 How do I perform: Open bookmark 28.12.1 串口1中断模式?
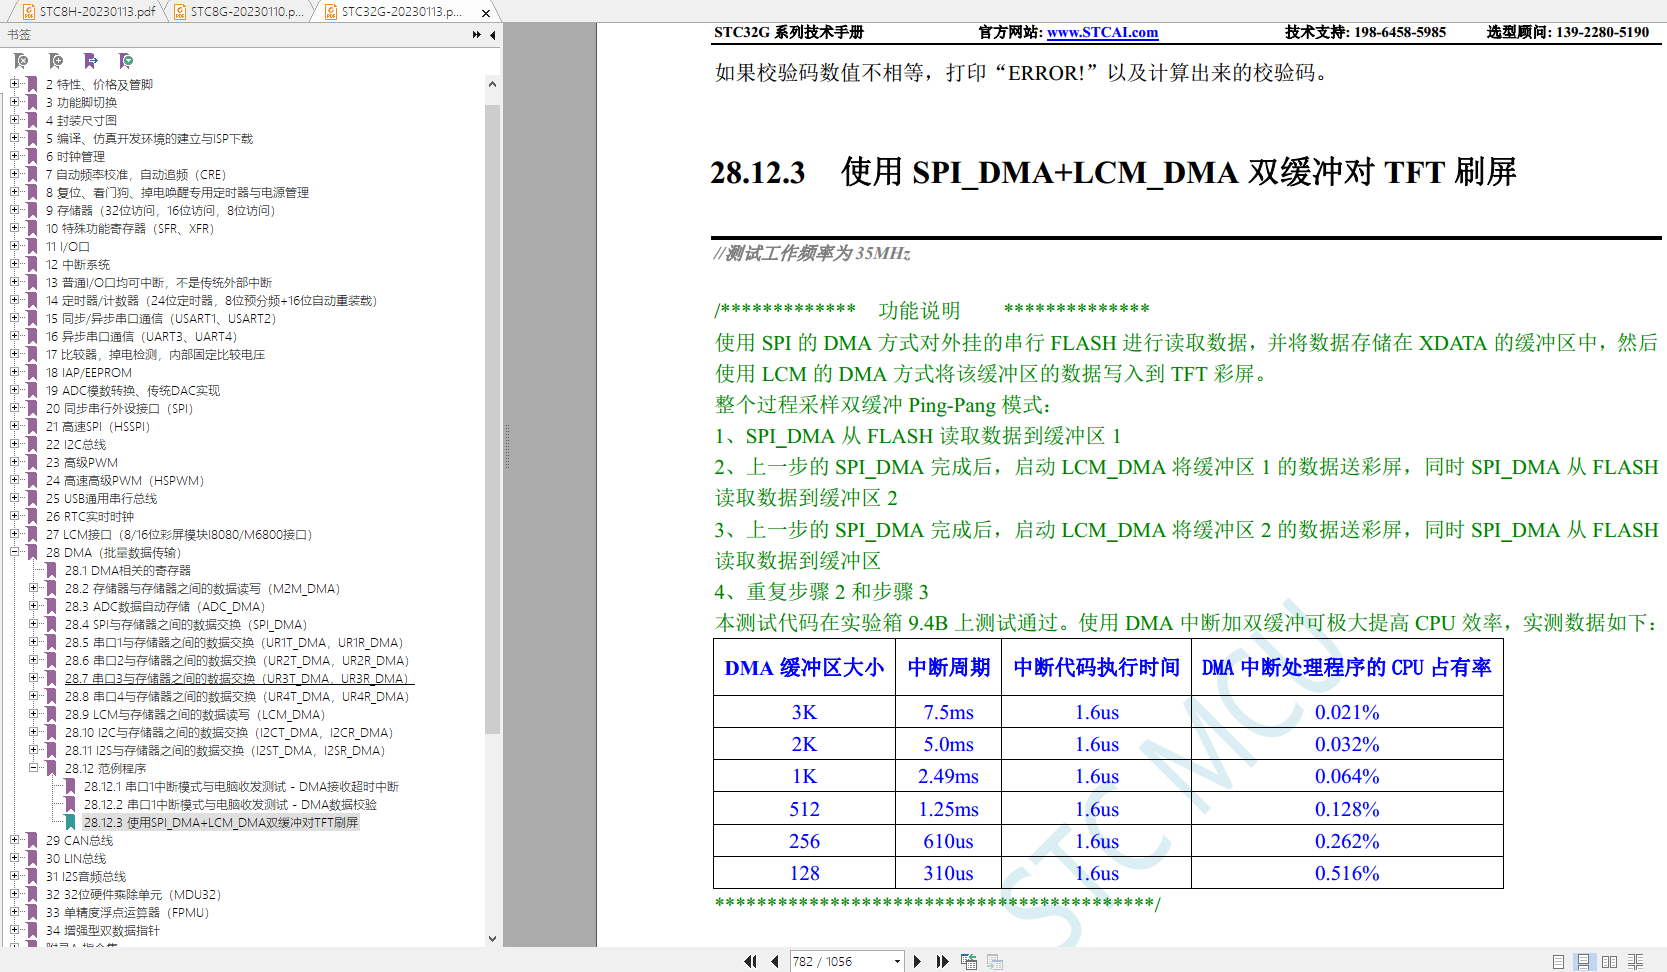pyautogui.click(x=241, y=787)
